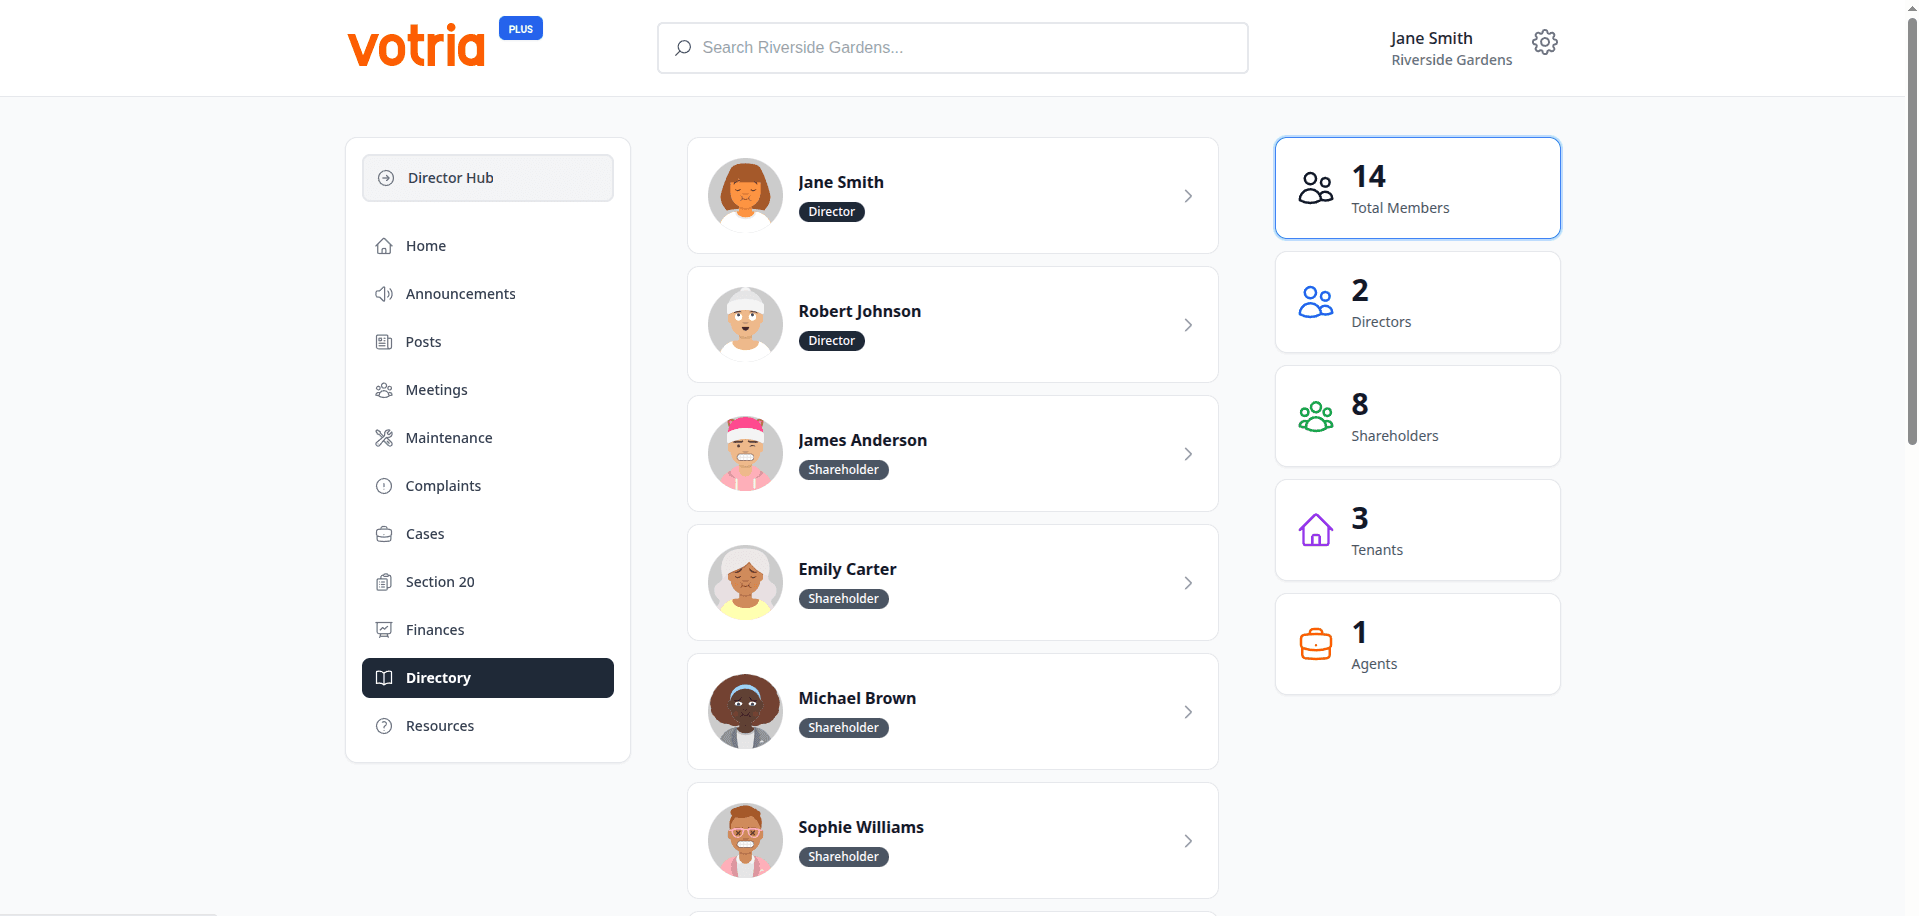Click the Total Members stat card
The image size is (1919, 916).
coord(1416,187)
